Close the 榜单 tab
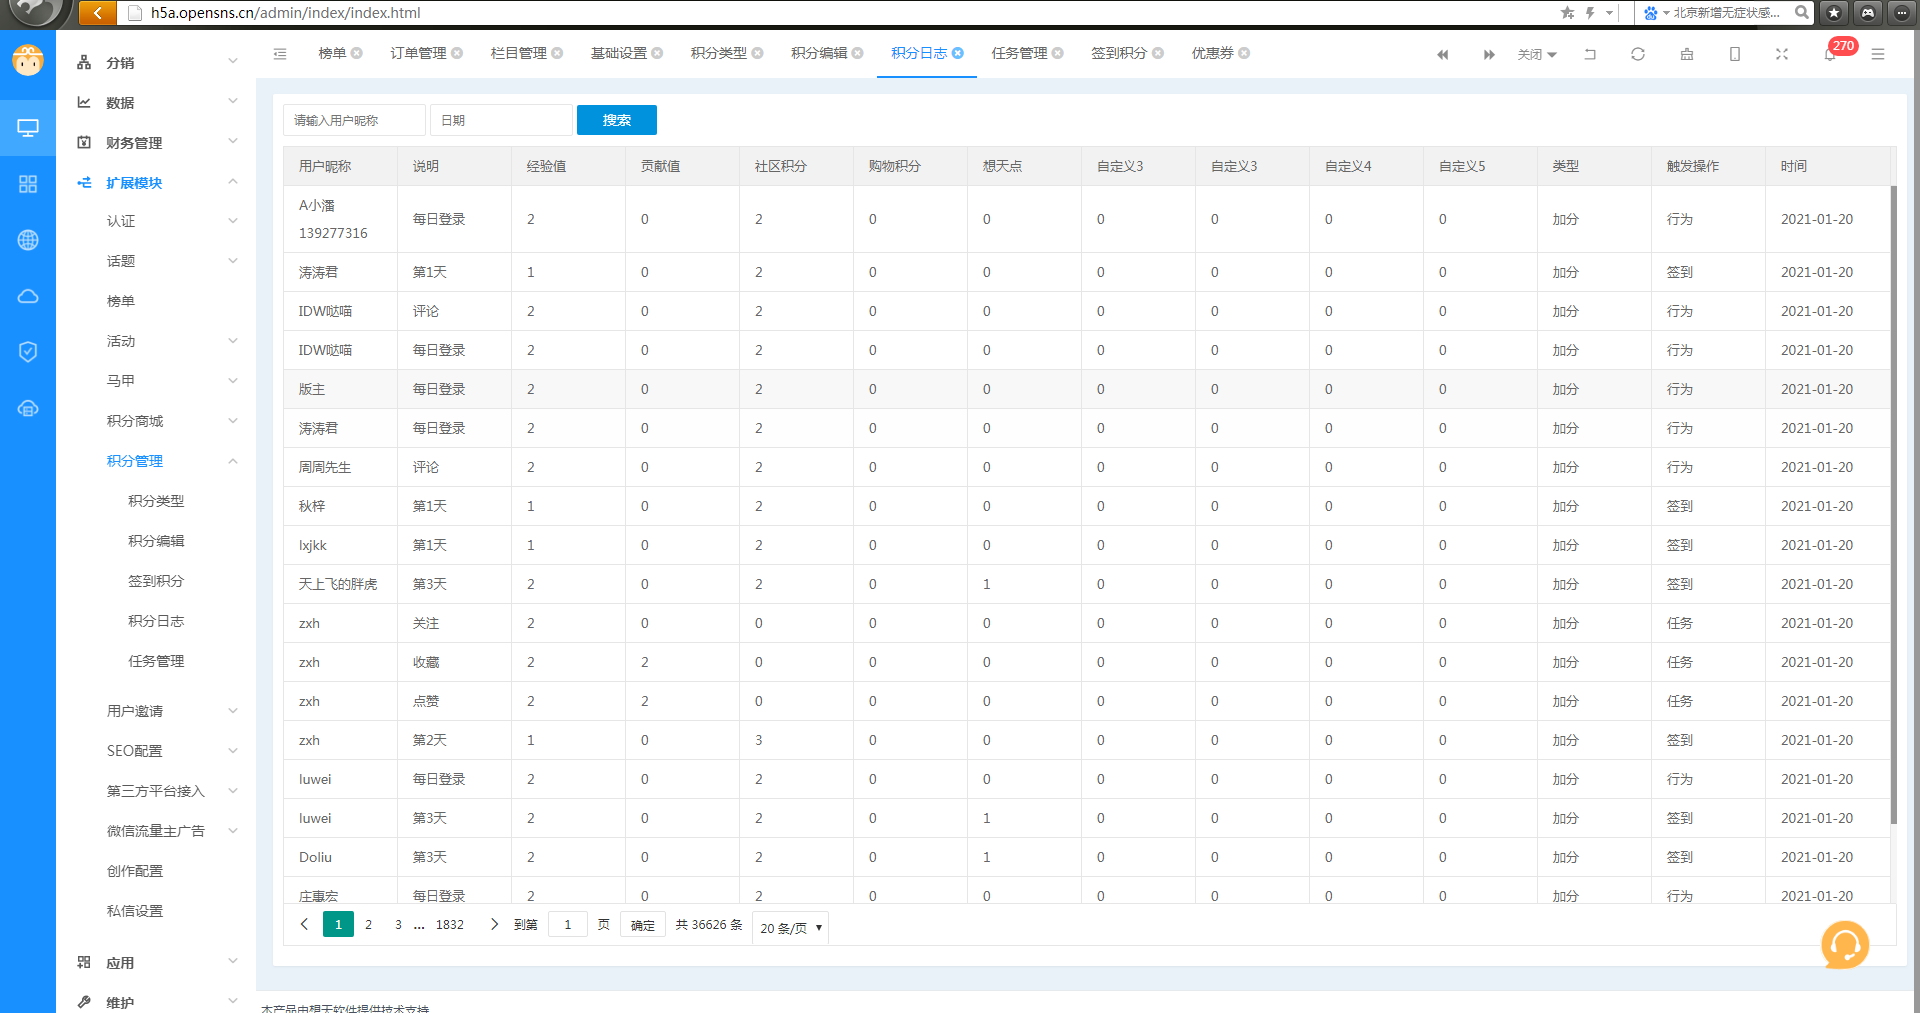This screenshot has height=1013, width=1920. click(x=357, y=53)
